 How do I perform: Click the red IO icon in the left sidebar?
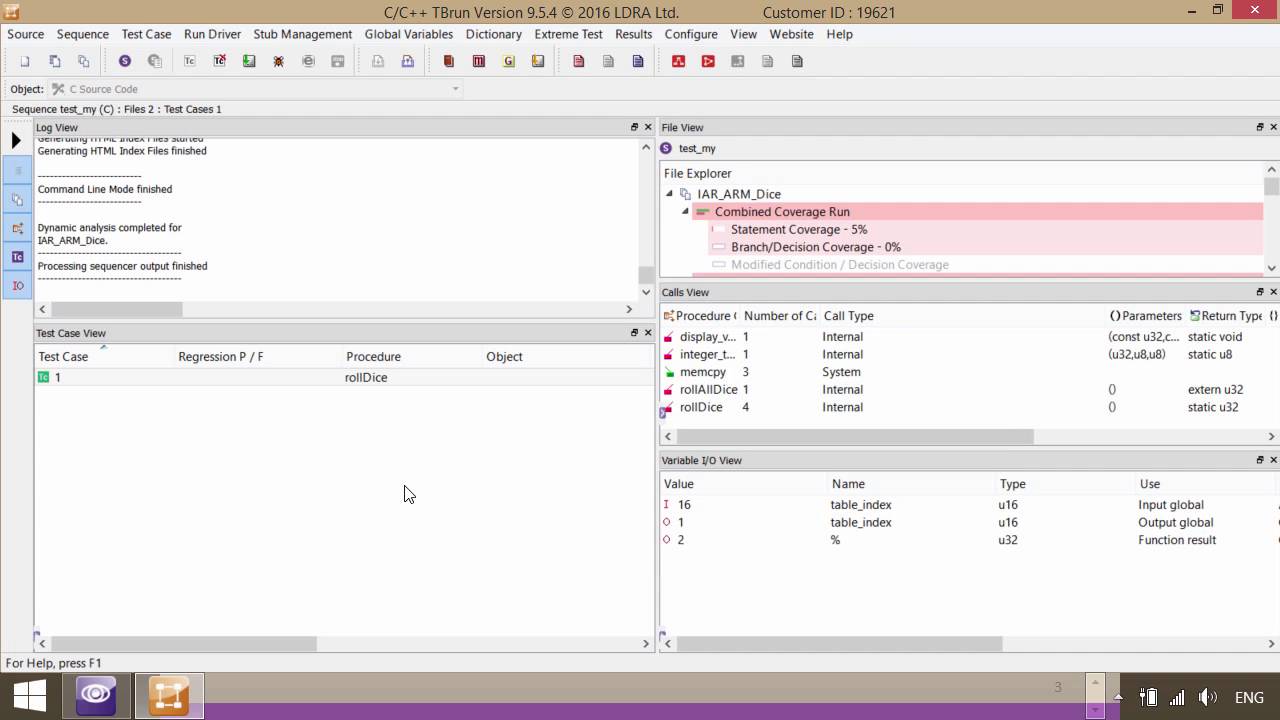(x=17, y=286)
